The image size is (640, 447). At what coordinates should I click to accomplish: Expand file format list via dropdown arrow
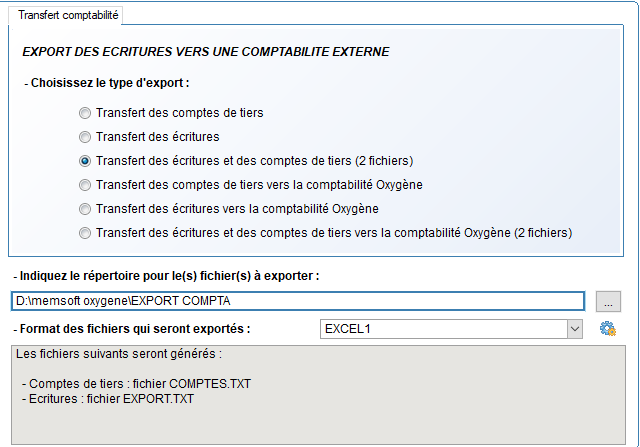(575, 329)
